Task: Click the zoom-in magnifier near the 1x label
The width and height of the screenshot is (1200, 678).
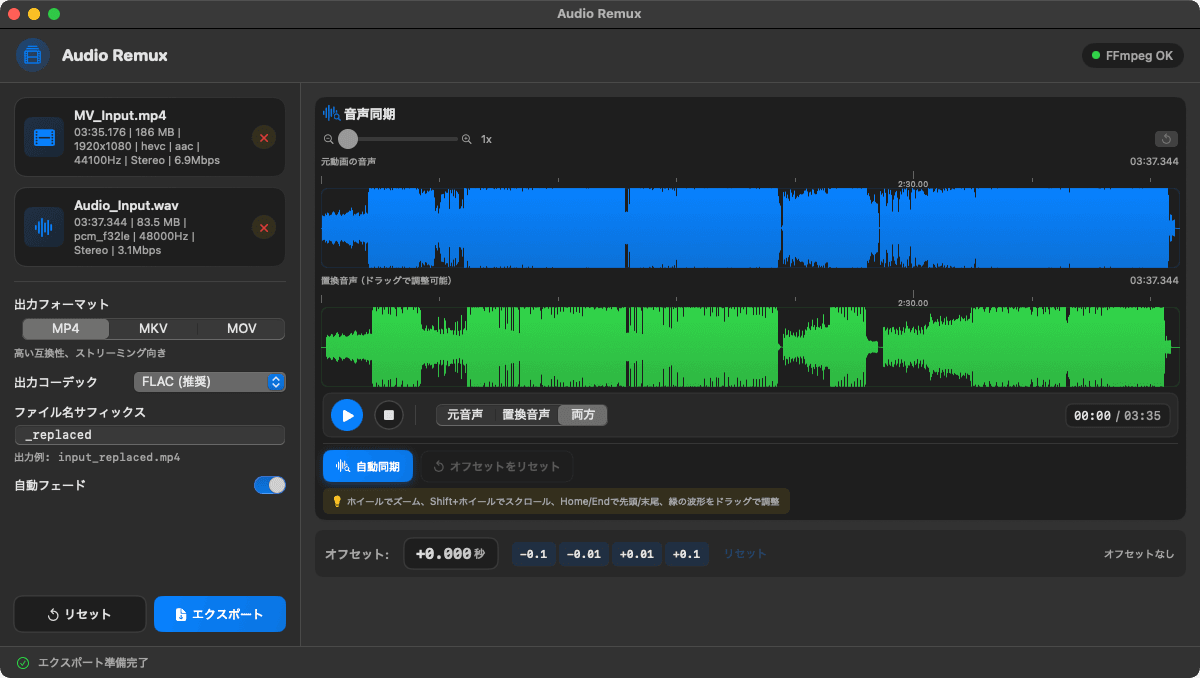Action: (x=466, y=139)
